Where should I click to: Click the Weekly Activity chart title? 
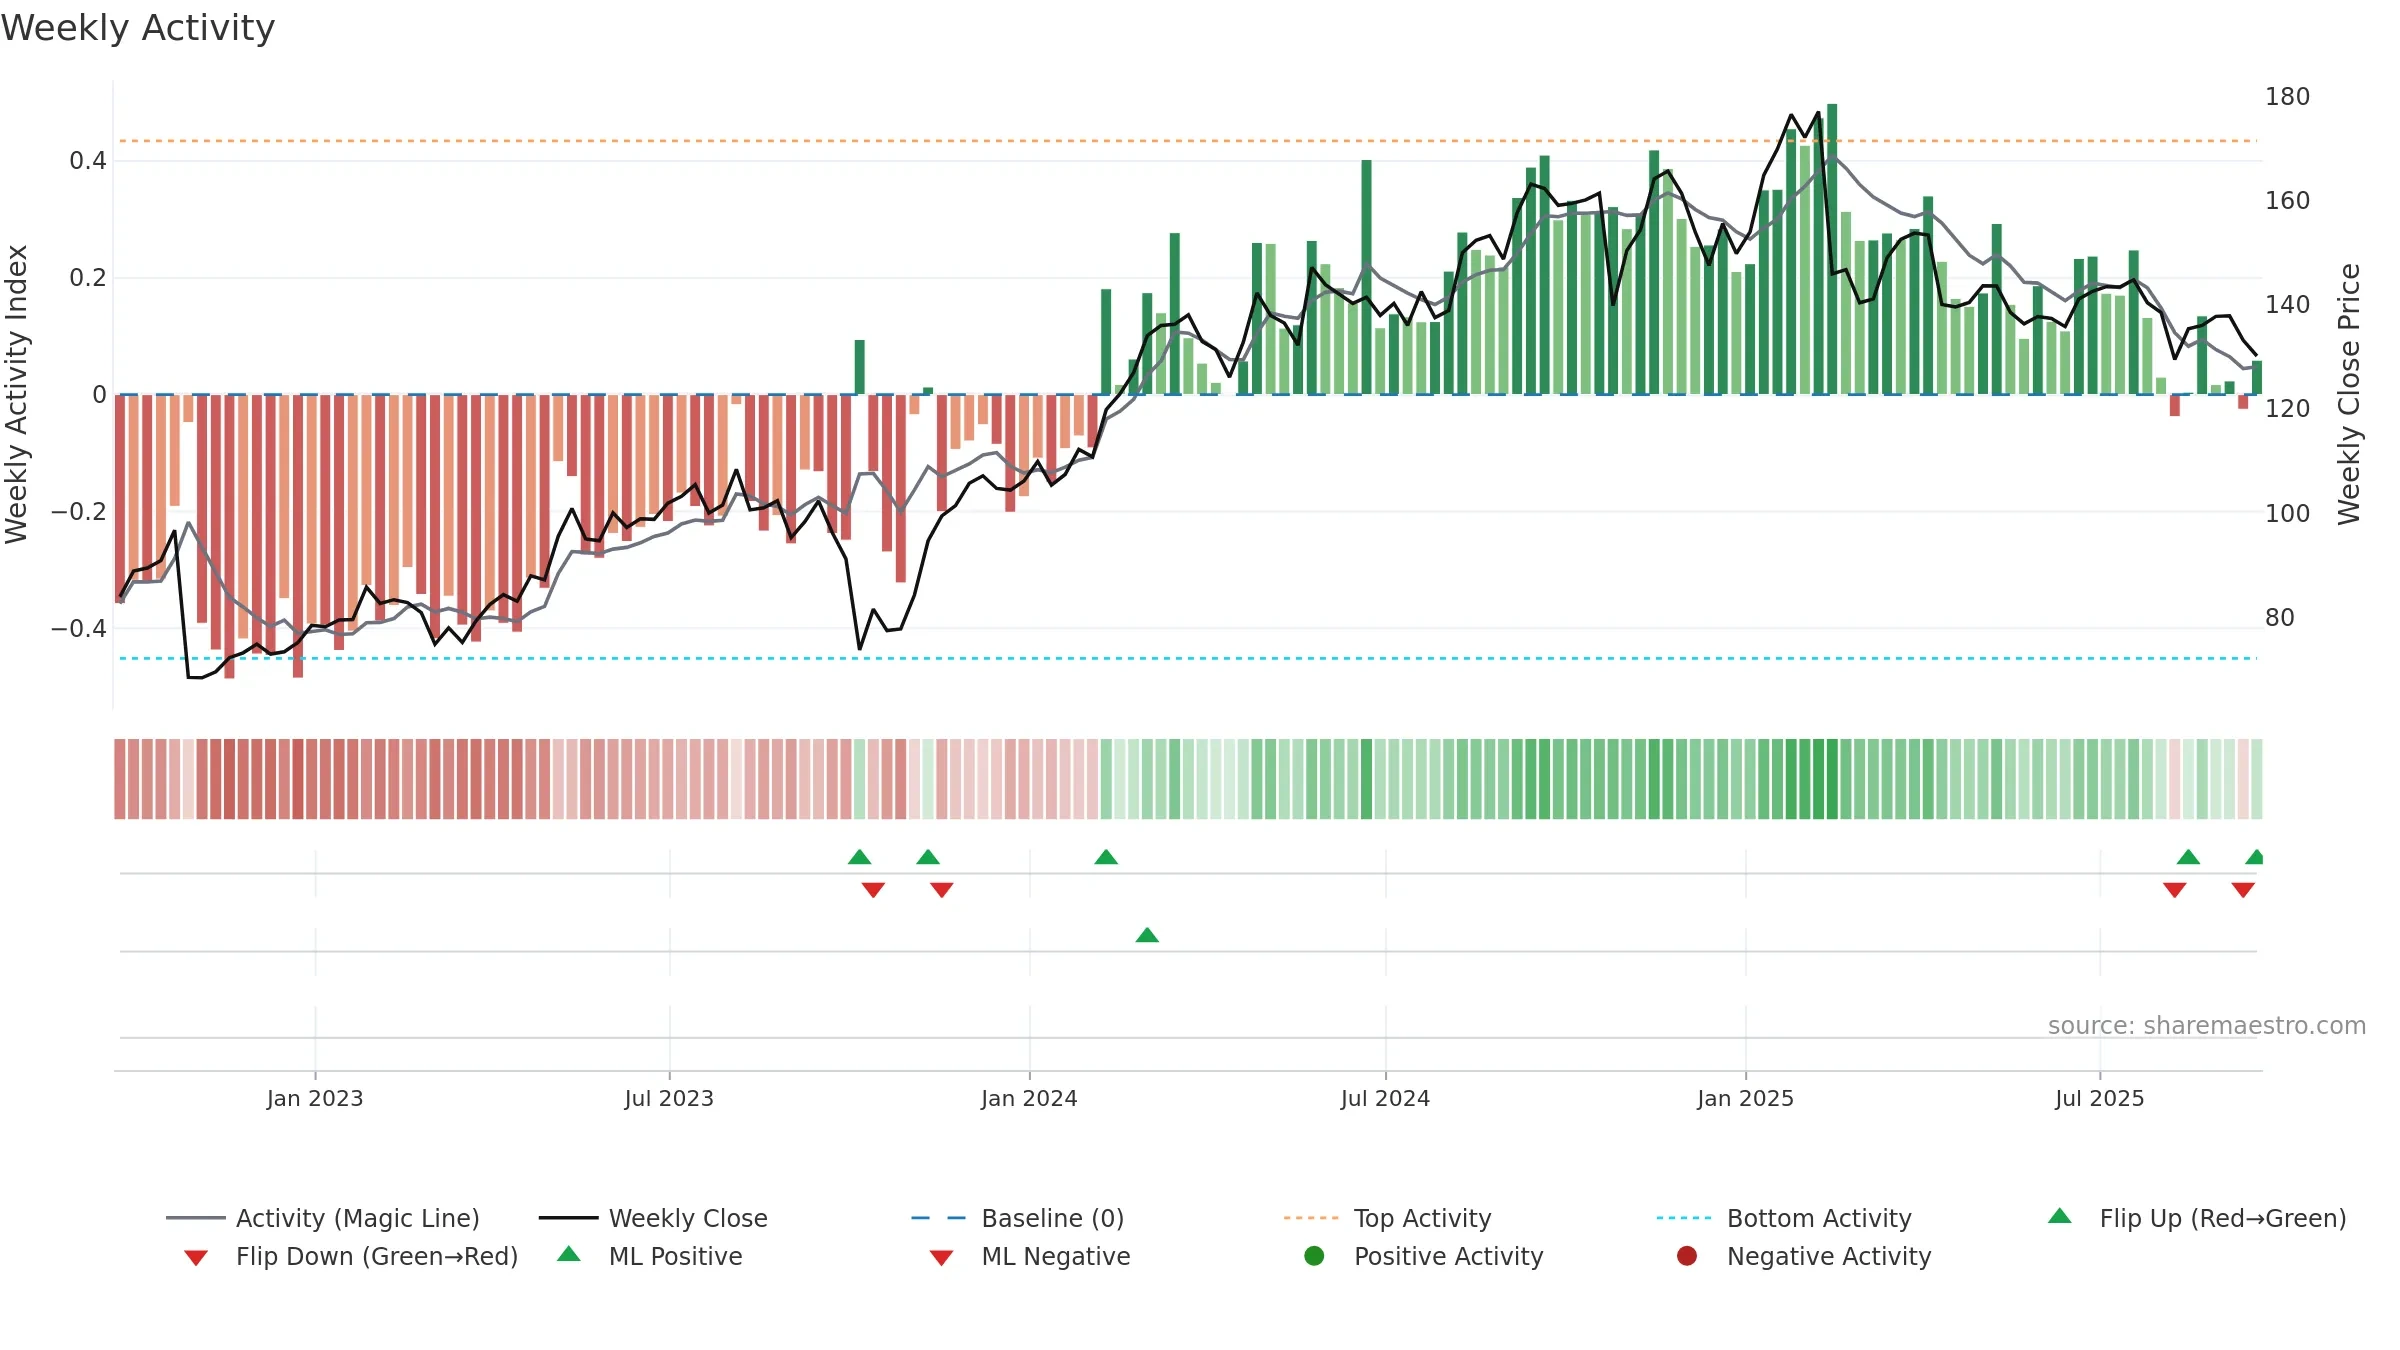(138, 28)
